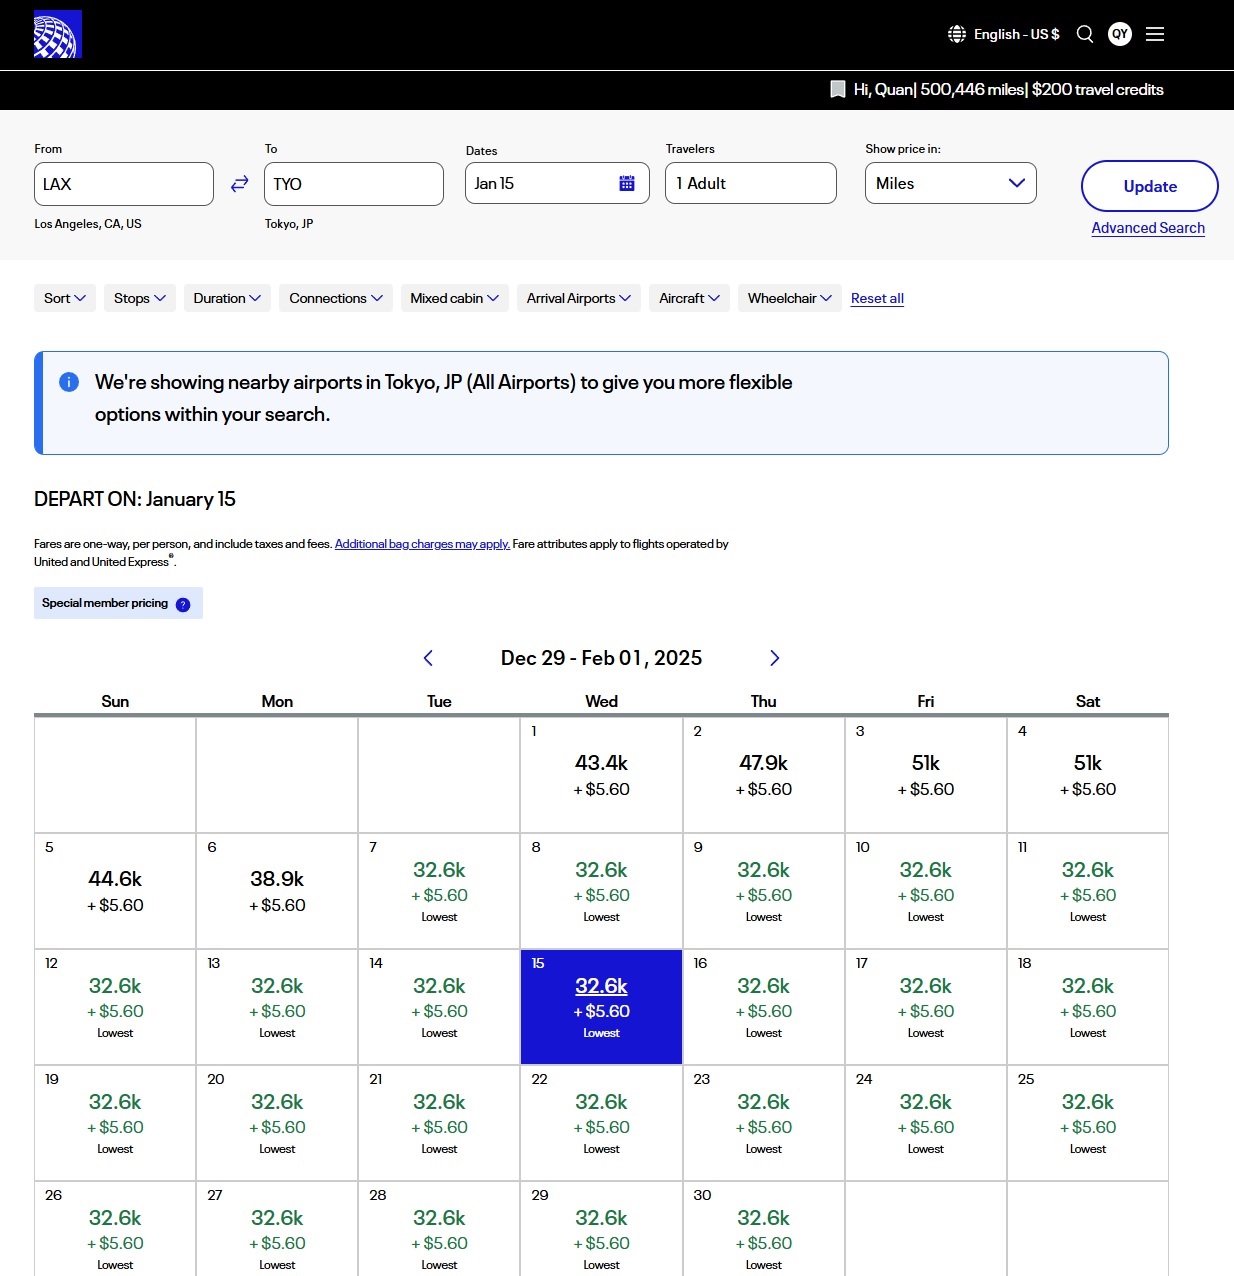Go to previous calendar month arrow
1234x1276 pixels.
428,658
